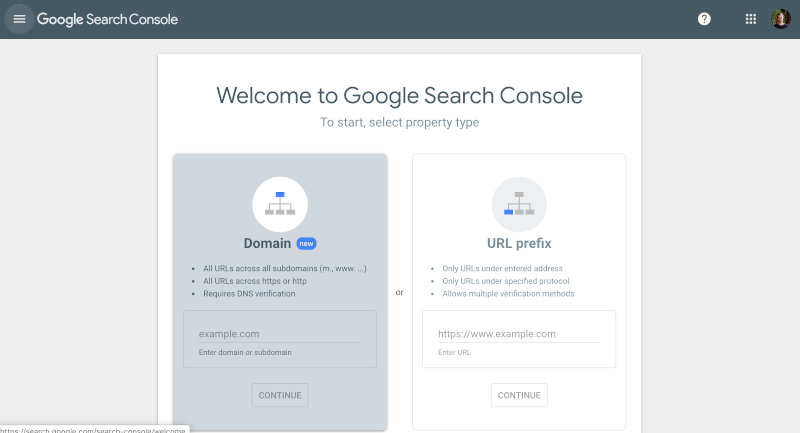Focus the https://www.example.com URL input field

[519, 334]
